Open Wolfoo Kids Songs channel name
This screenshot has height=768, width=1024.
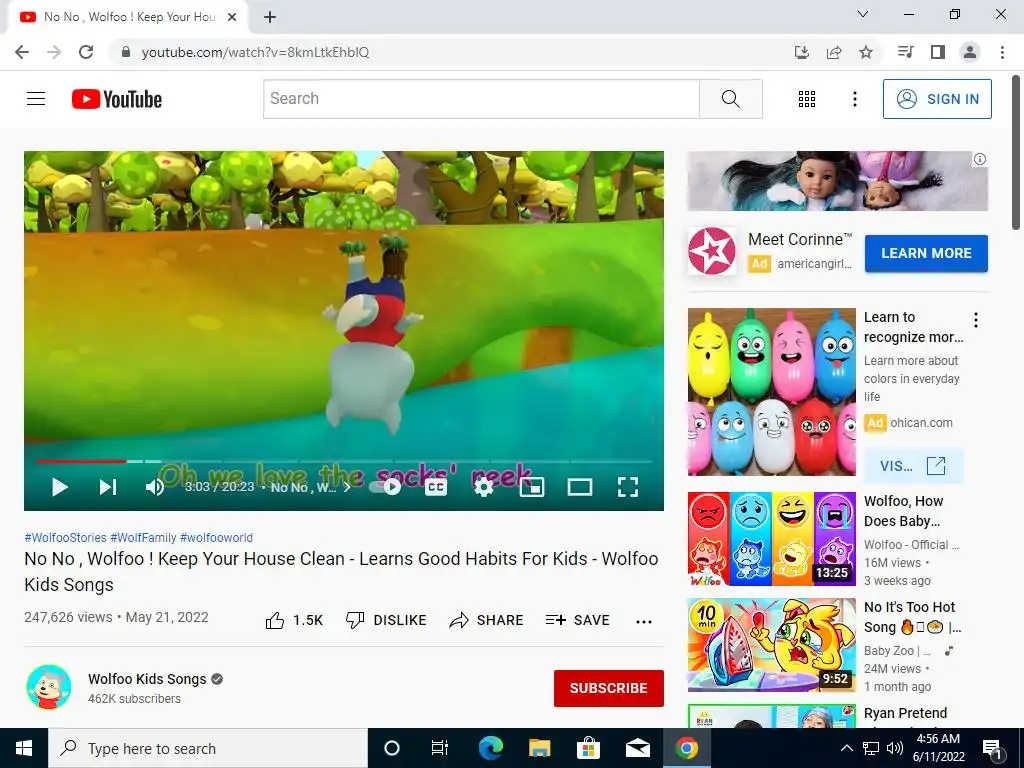147,679
